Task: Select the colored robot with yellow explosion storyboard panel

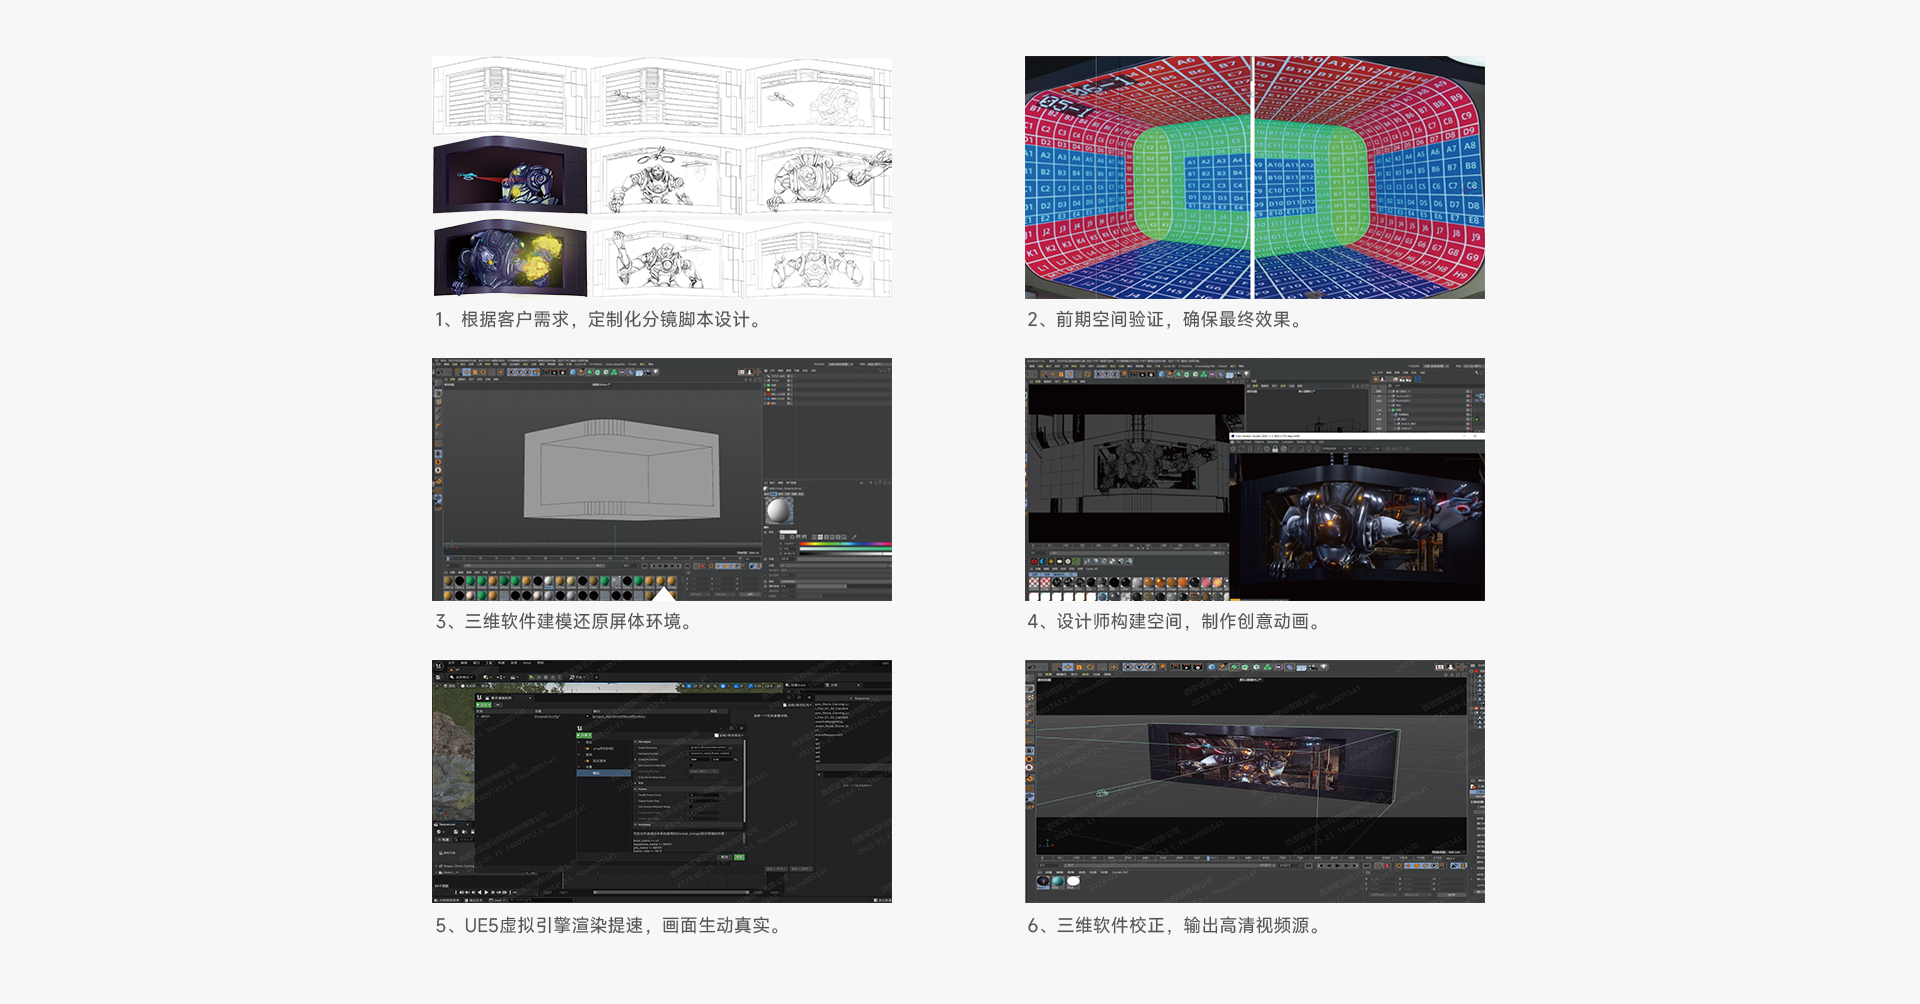Action: pos(510,258)
